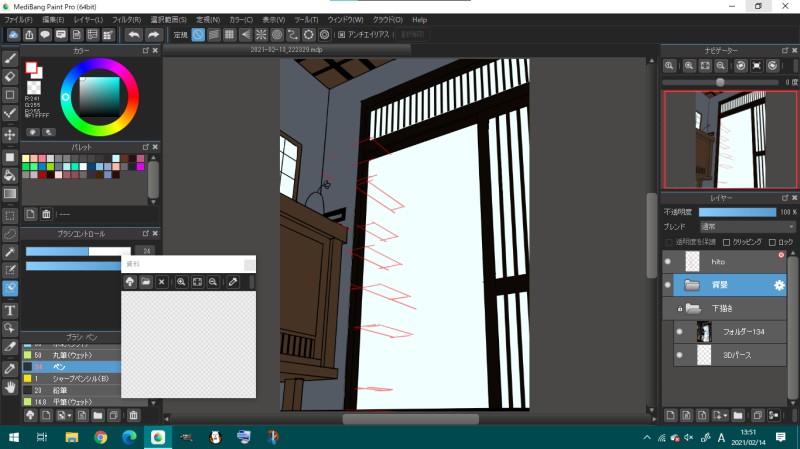Select the Gradient tool

point(10,194)
